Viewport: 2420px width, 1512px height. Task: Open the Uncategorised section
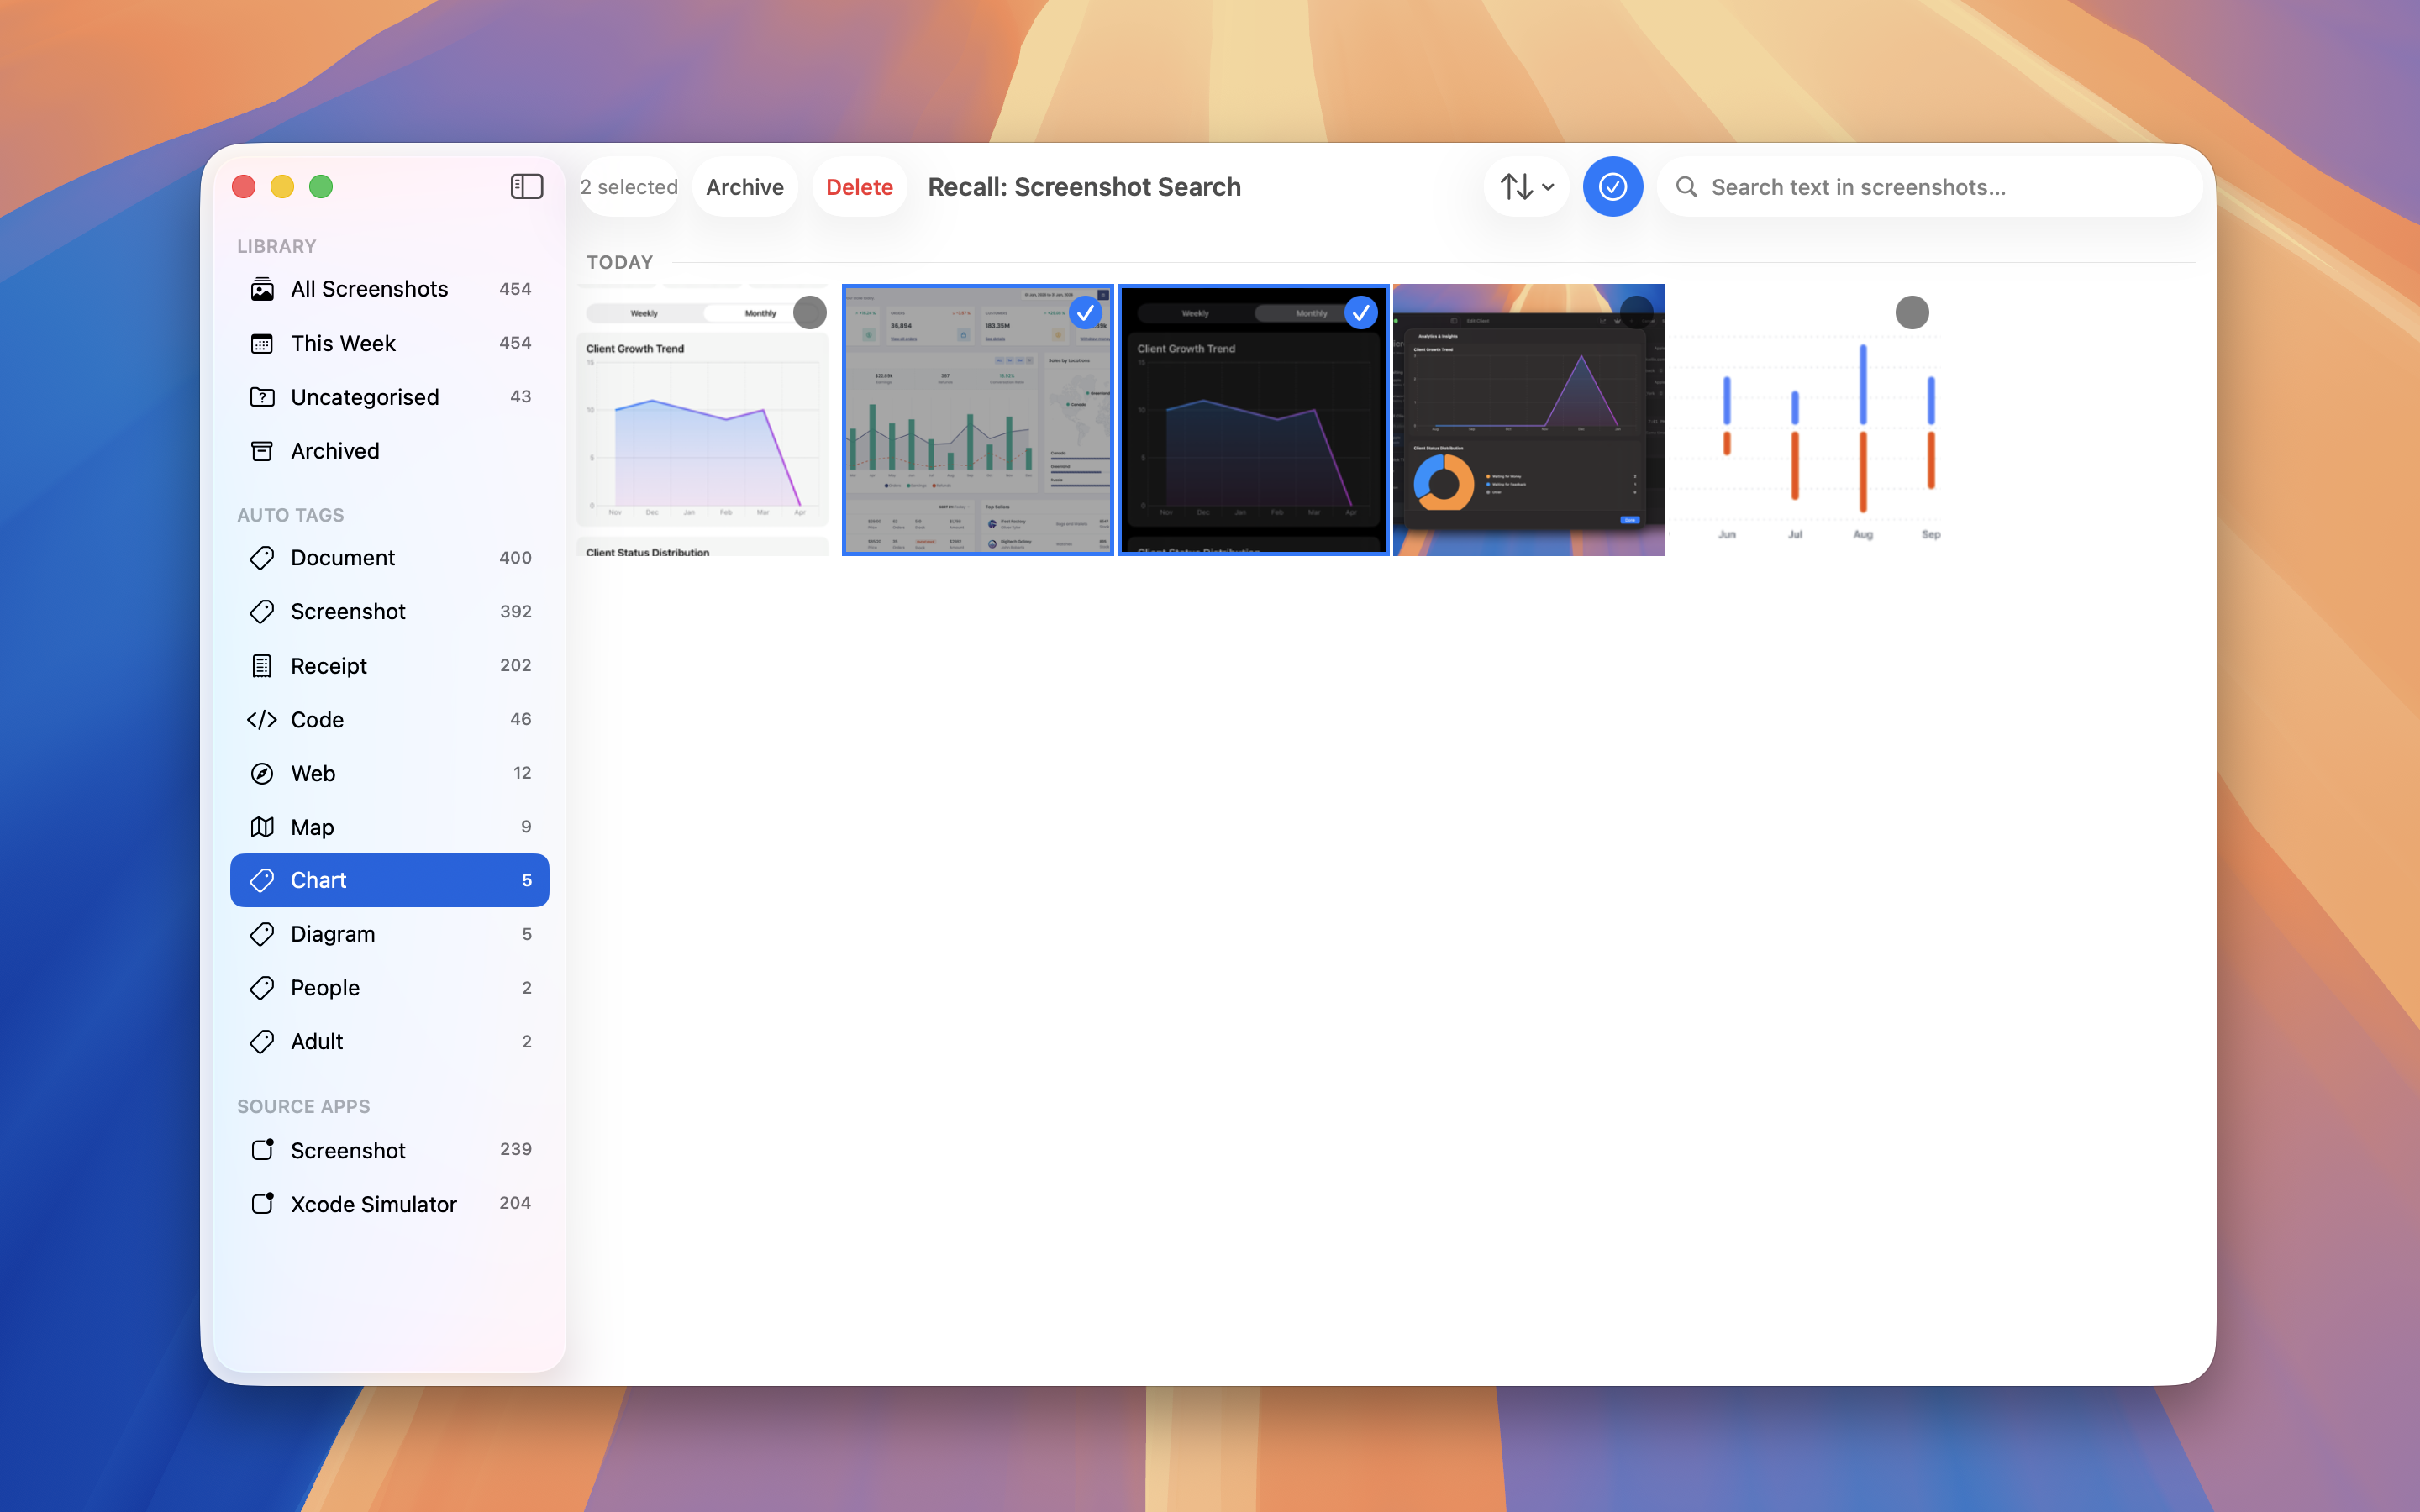click(x=390, y=397)
